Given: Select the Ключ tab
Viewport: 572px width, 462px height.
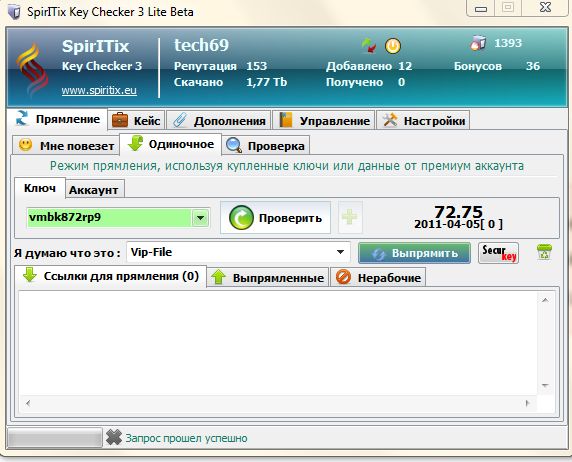Looking at the screenshot, I should 40,188.
